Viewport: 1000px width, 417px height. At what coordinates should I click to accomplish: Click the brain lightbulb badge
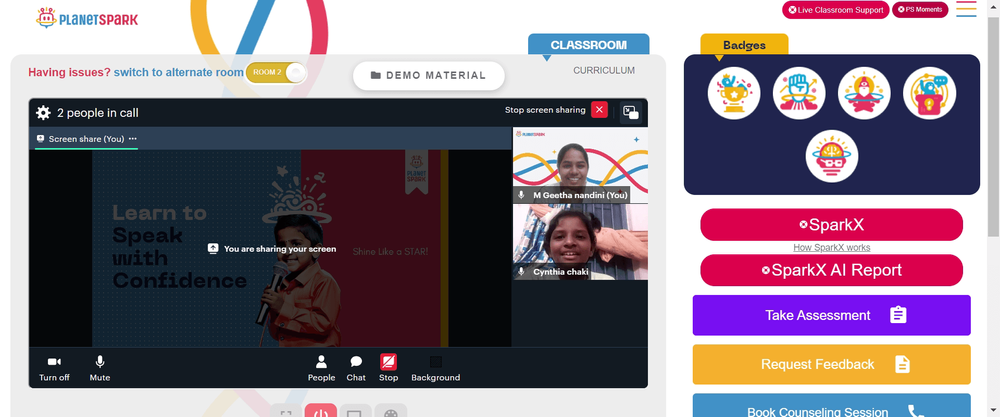[x=832, y=156]
